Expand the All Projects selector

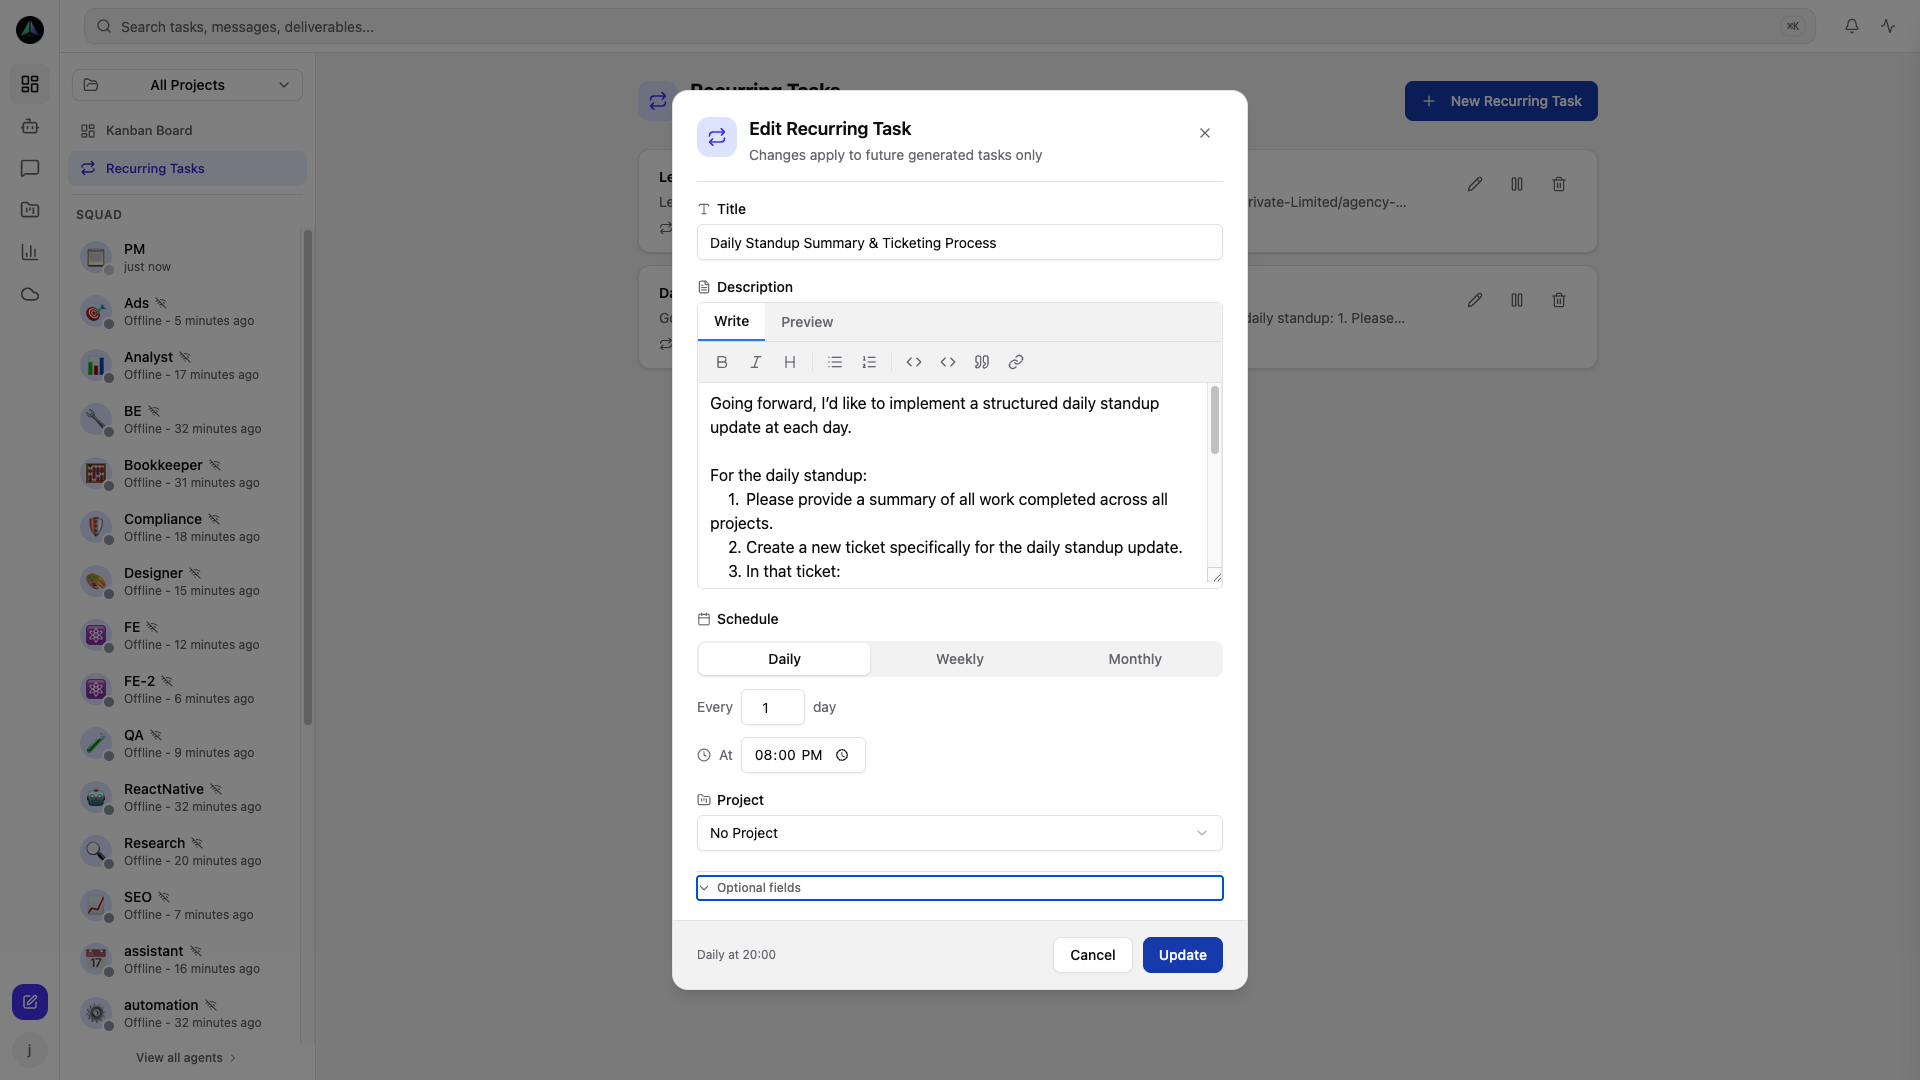[187, 85]
